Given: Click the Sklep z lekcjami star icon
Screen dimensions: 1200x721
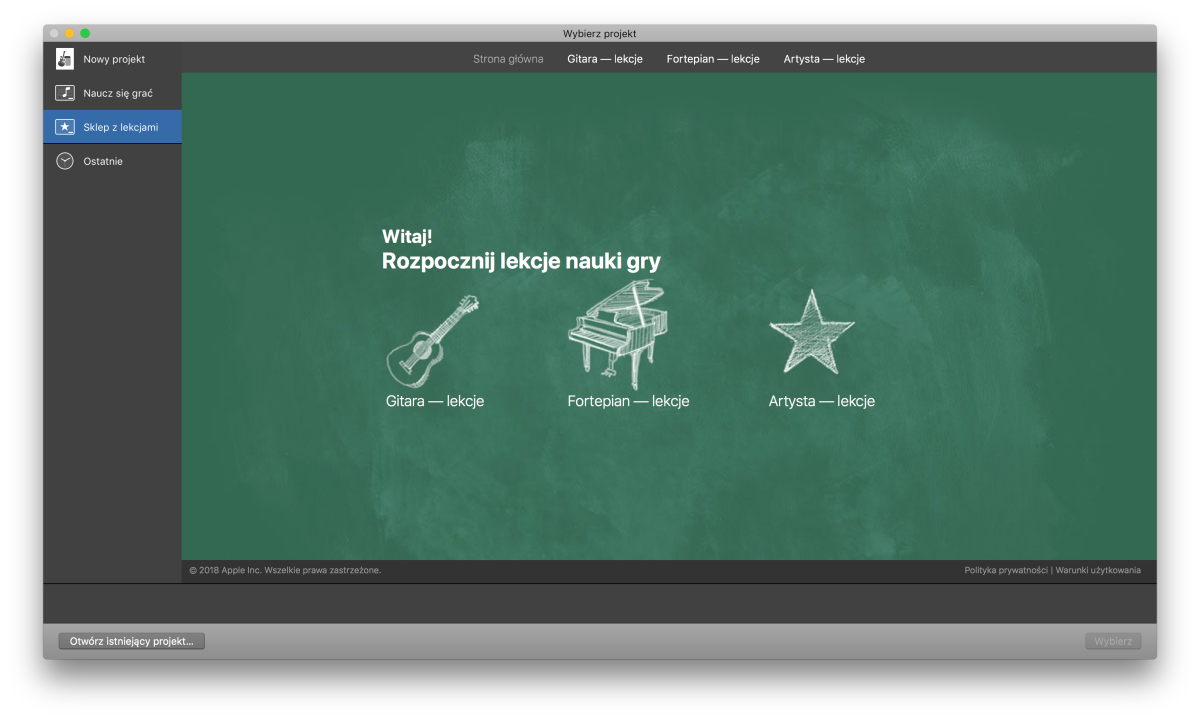Looking at the screenshot, I should tap(65, 127).
